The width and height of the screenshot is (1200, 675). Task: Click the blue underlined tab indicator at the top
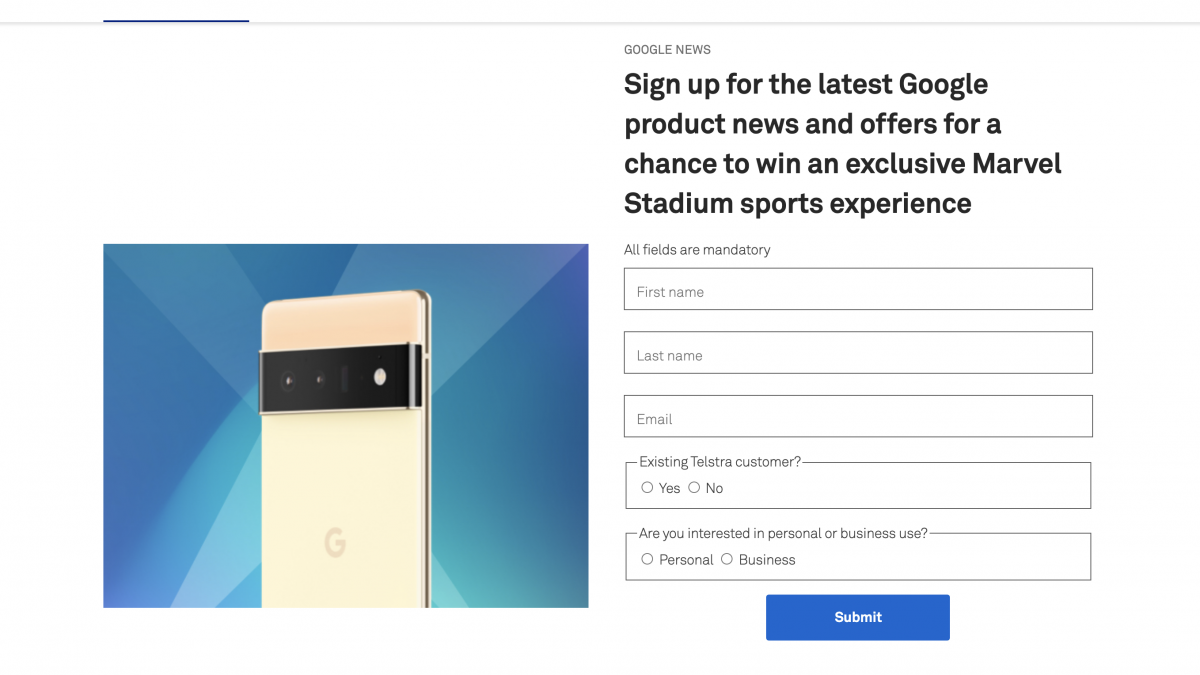click(176, 21)
